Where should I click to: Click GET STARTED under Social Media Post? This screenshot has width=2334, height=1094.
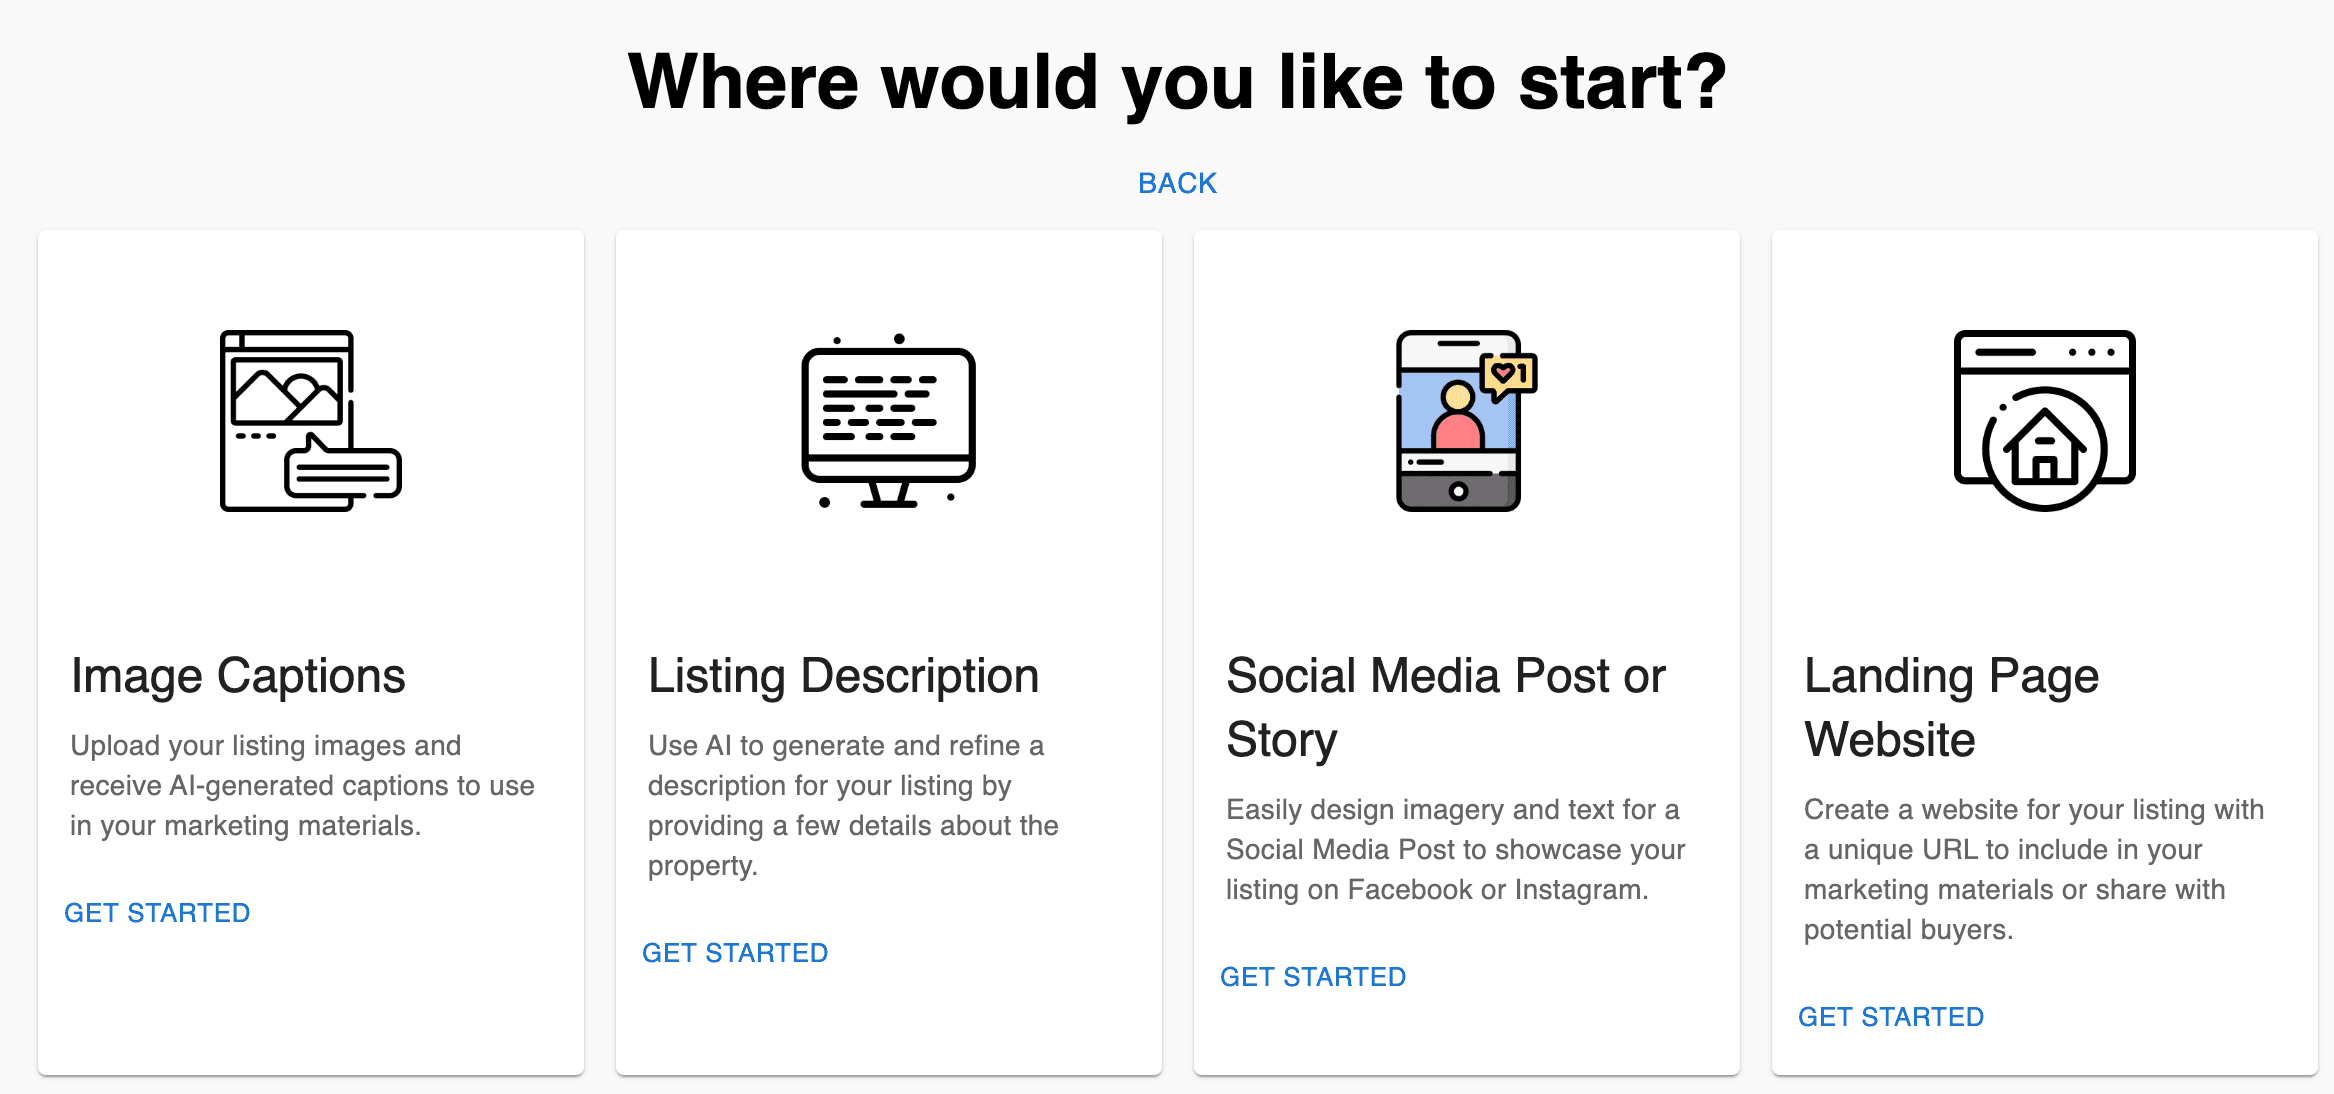pos(1313,976)
